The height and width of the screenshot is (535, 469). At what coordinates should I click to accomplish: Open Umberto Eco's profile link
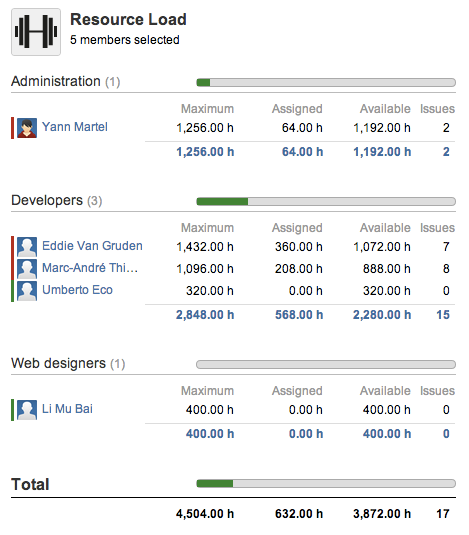pos(77,290)
